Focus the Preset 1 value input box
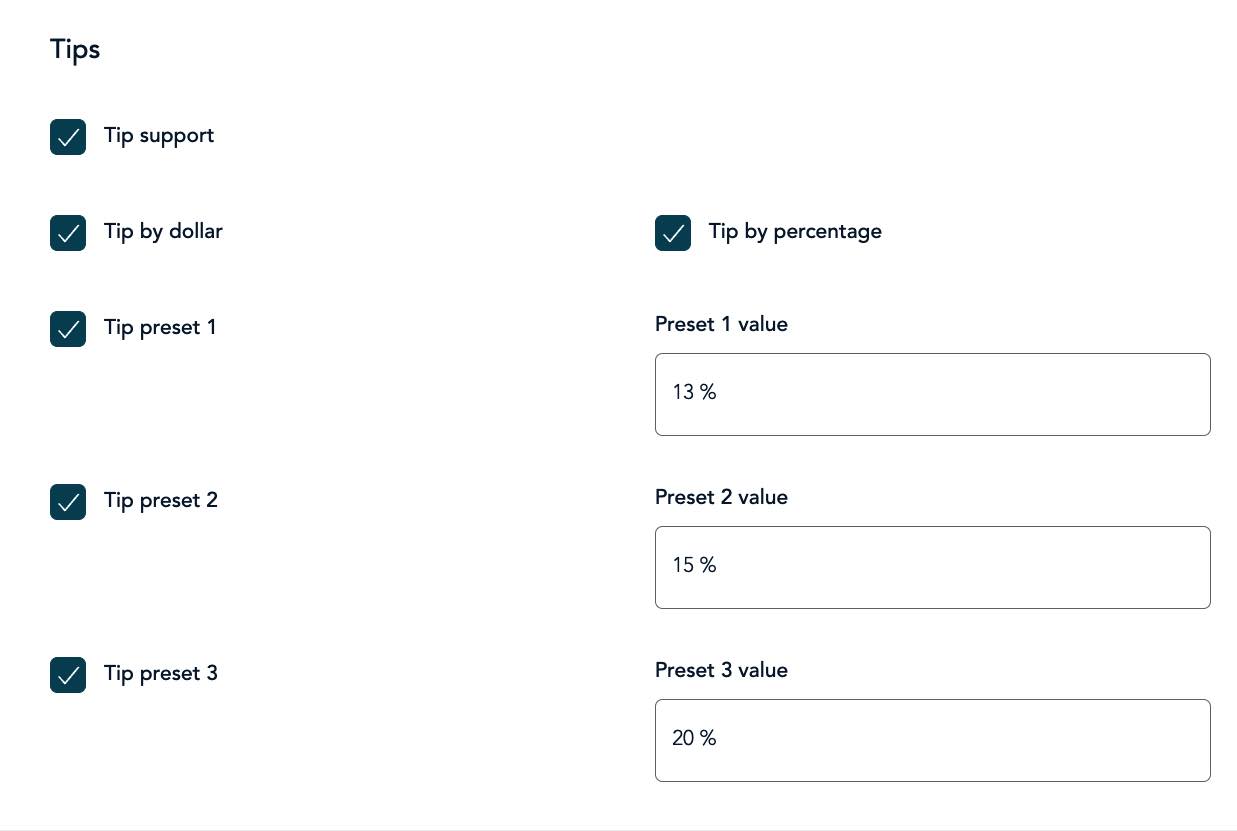 pyautogui.click(x=932, y=394)
